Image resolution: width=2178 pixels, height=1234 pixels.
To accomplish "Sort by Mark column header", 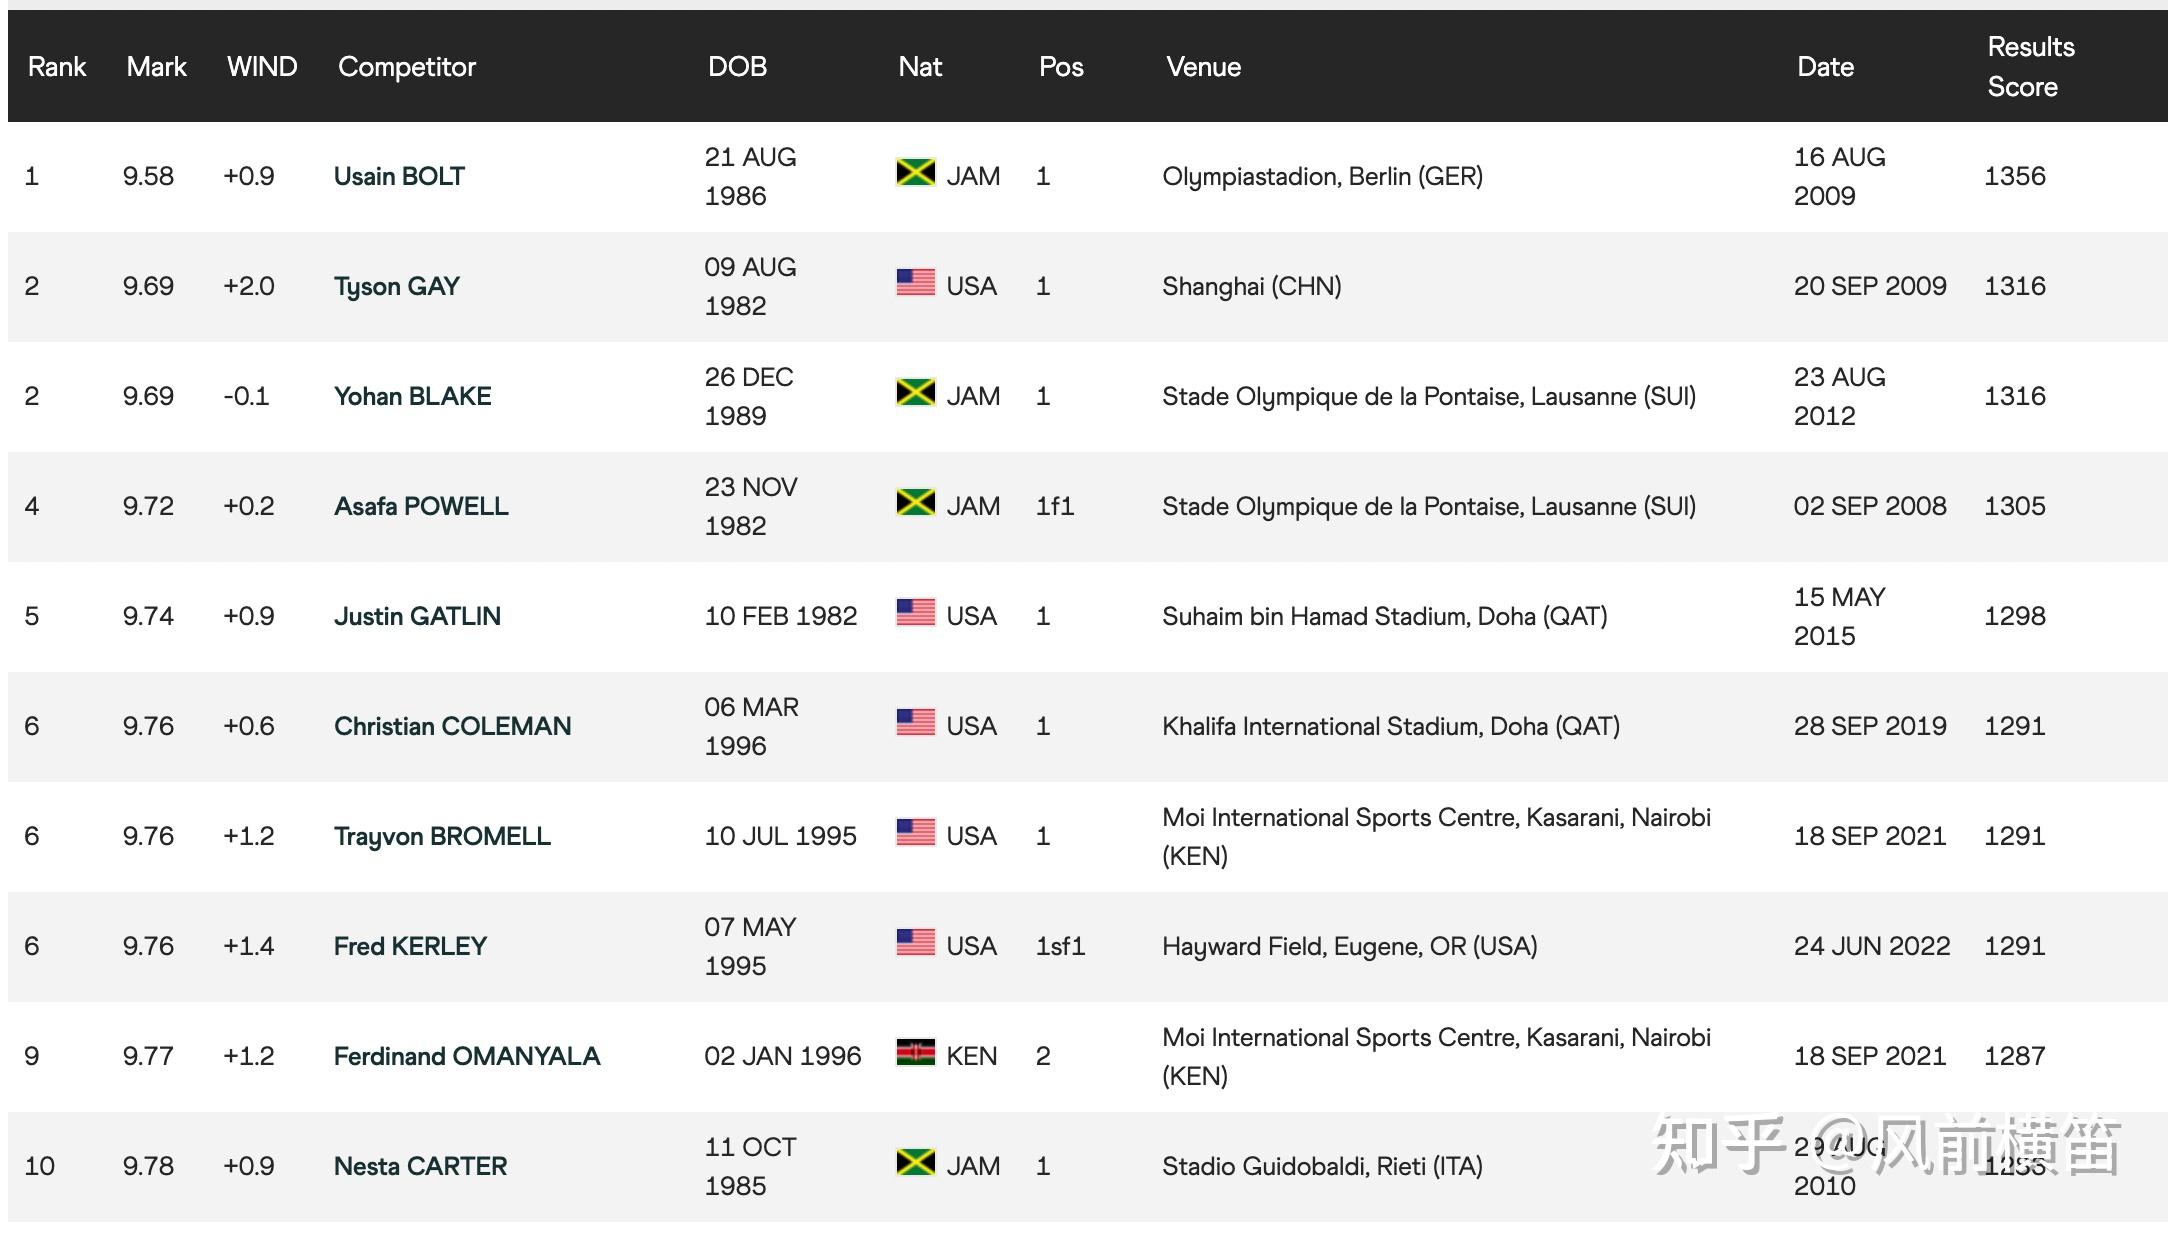I will [156, 67].
